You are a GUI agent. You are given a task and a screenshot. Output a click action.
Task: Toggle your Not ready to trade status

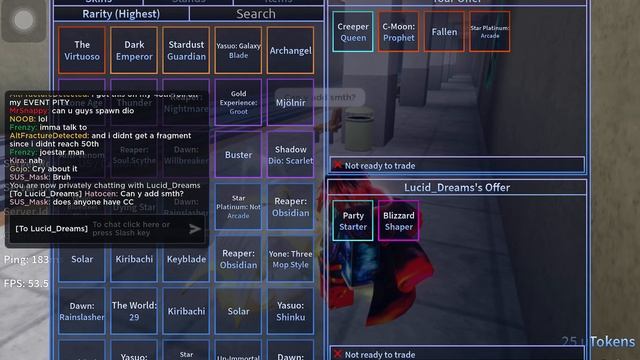[x=457, y=165]
